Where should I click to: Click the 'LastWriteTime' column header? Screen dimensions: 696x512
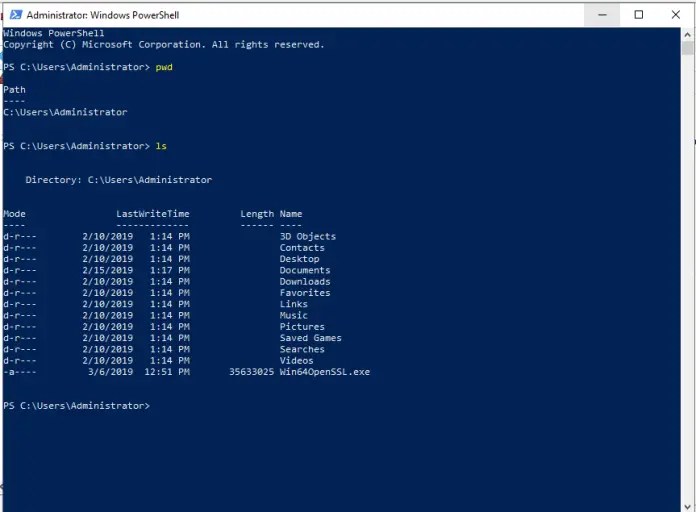pos(153,214)
